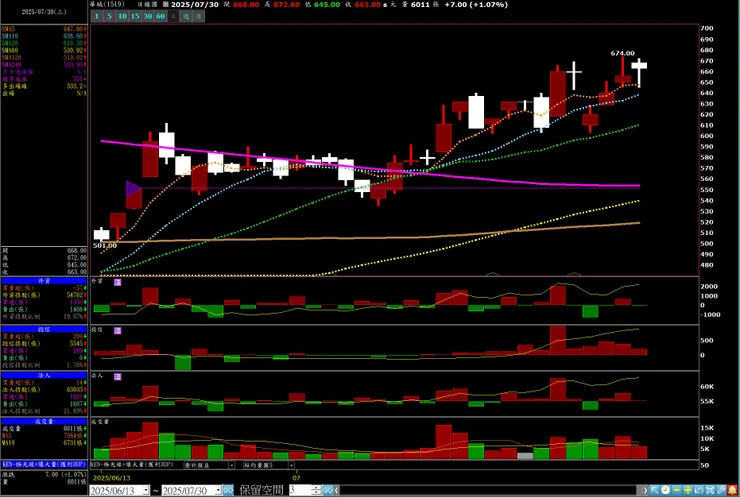Open settings icon in 外資 indicator panel

pyautogui.click(x=118, y=282)
